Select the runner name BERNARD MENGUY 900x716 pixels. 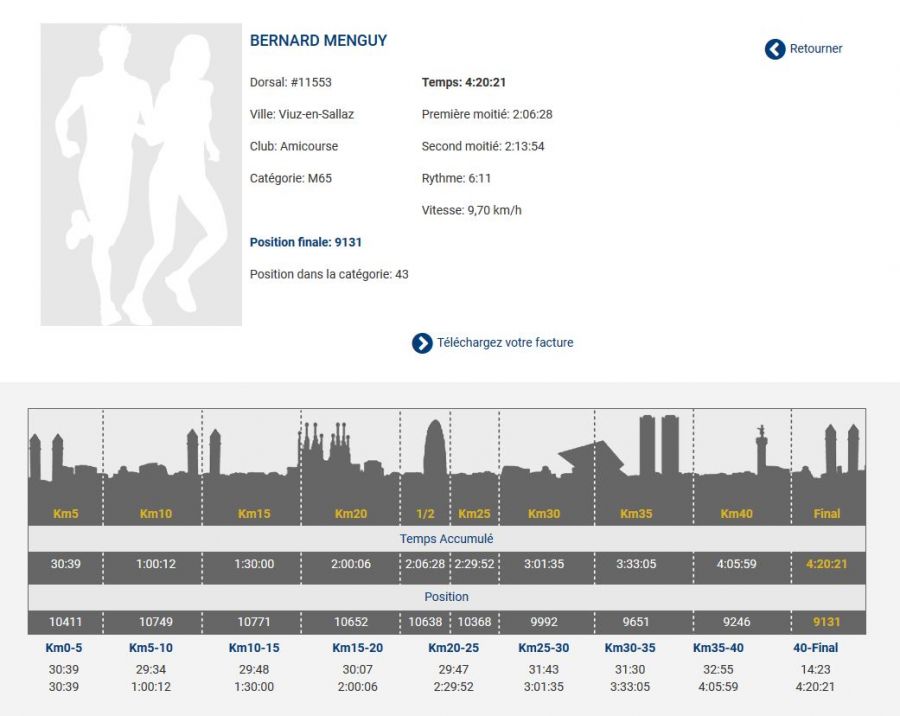[x=318, y=41]
